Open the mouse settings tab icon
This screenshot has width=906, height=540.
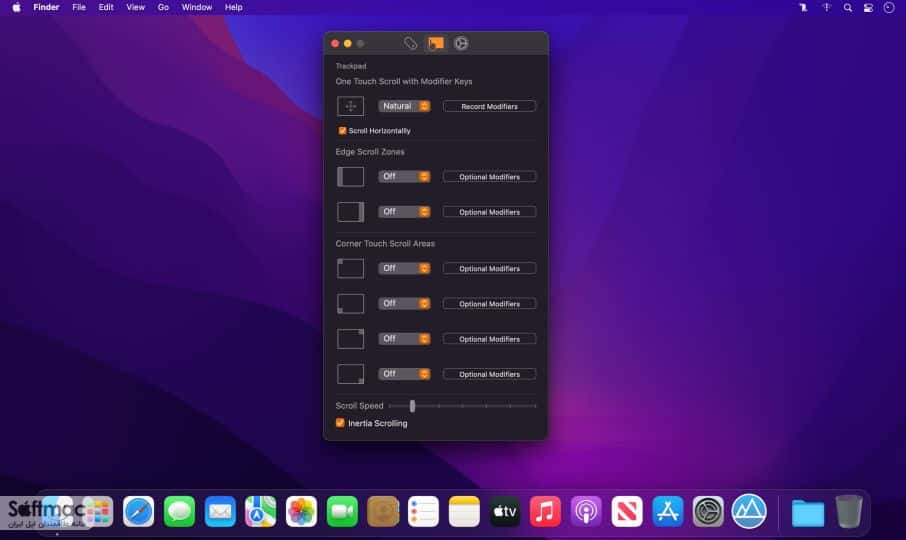(x=410, y=43)
